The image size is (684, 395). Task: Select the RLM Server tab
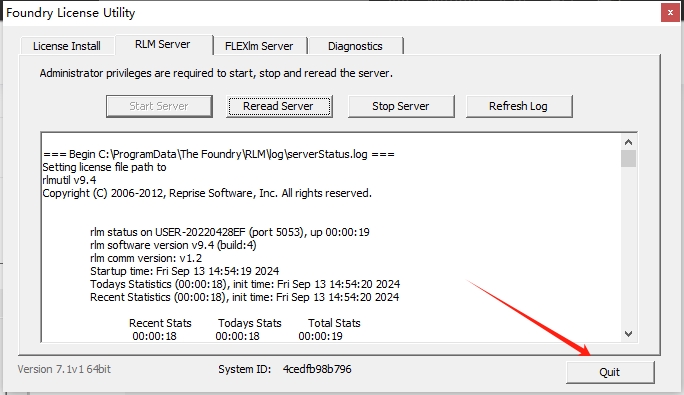point(163,45)
